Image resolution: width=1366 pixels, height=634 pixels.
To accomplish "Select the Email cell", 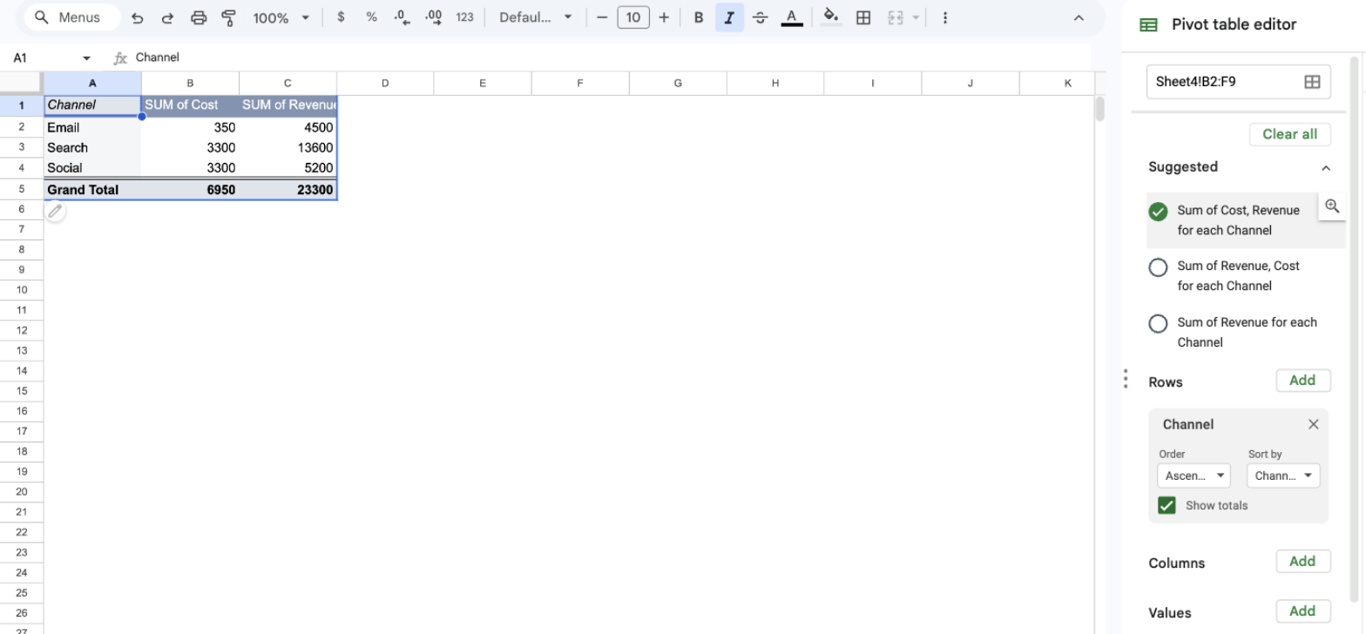I will (92, 127).
